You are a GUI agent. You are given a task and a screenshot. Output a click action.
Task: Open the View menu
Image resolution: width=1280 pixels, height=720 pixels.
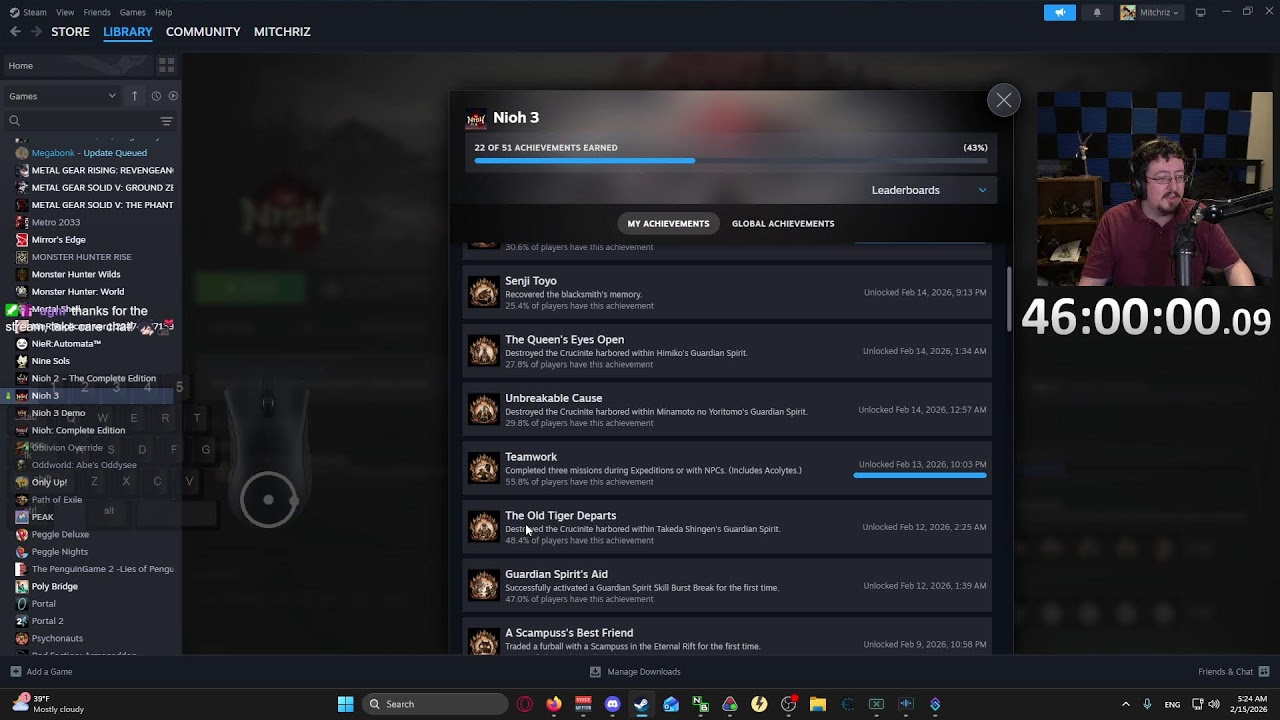pos(65,12)
